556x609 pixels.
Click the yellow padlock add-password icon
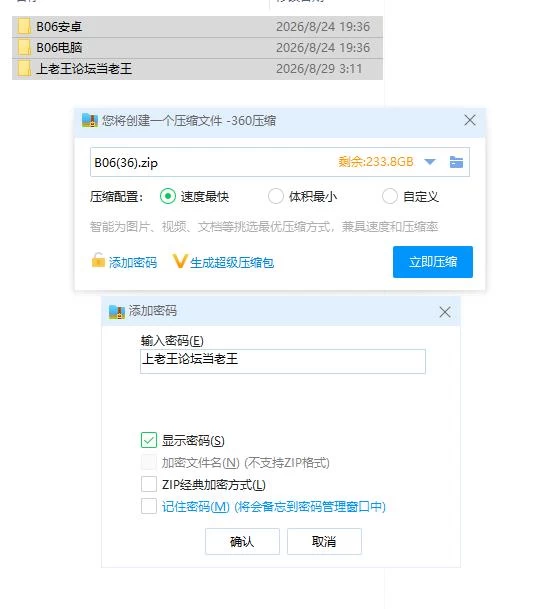point(98,260)
